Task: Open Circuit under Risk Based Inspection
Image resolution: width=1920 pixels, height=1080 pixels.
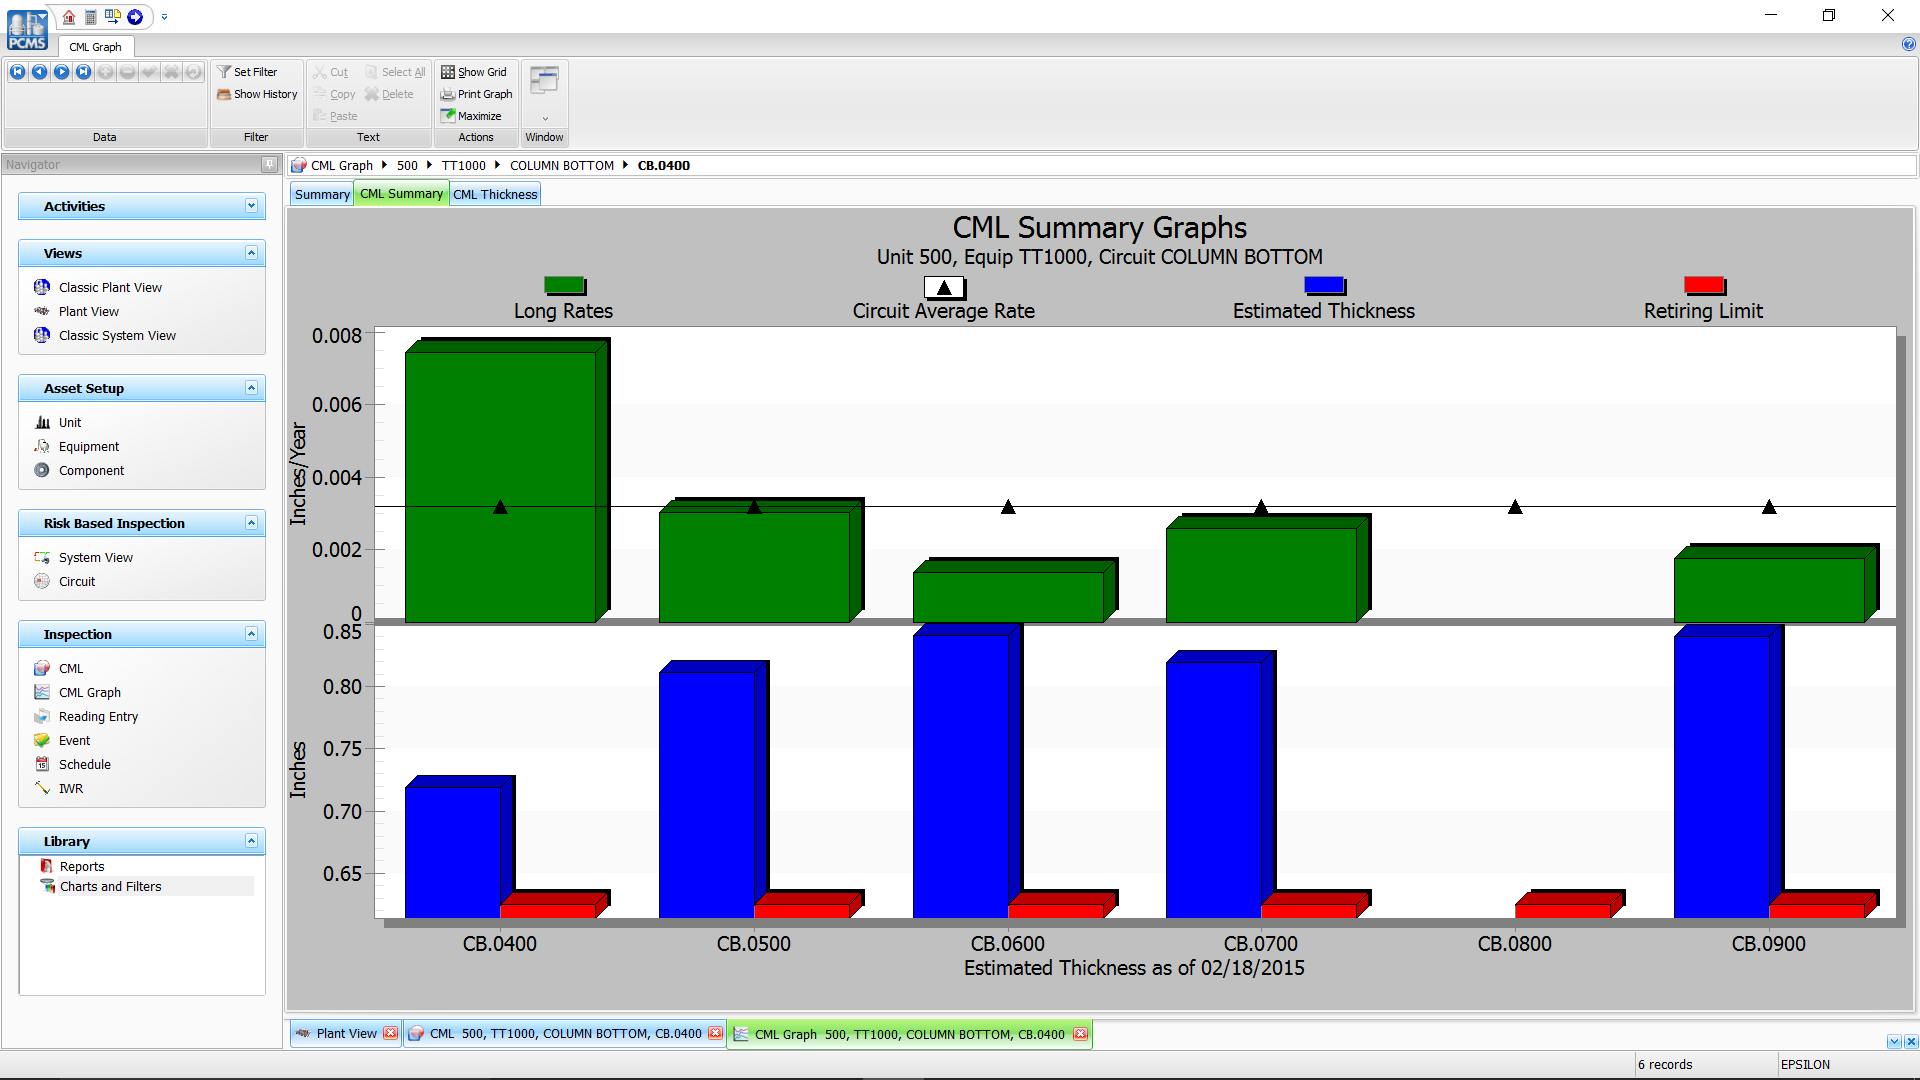Action: pos(76,581)
